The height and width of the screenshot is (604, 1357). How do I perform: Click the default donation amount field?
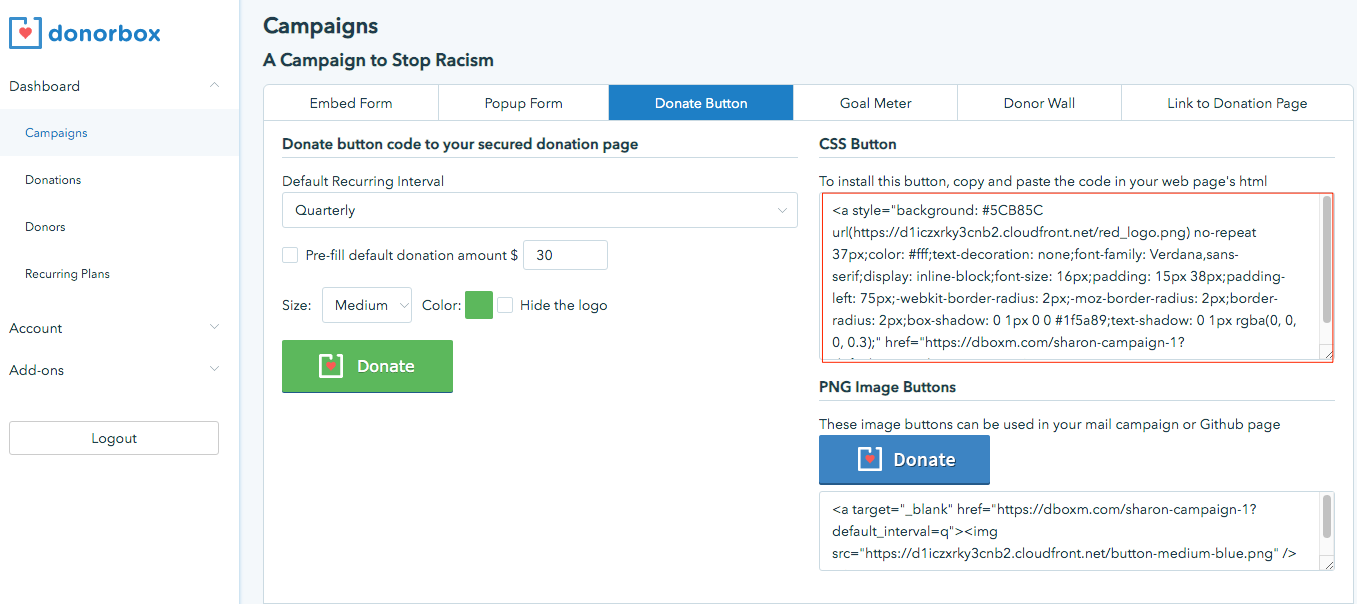pos(565,255)
